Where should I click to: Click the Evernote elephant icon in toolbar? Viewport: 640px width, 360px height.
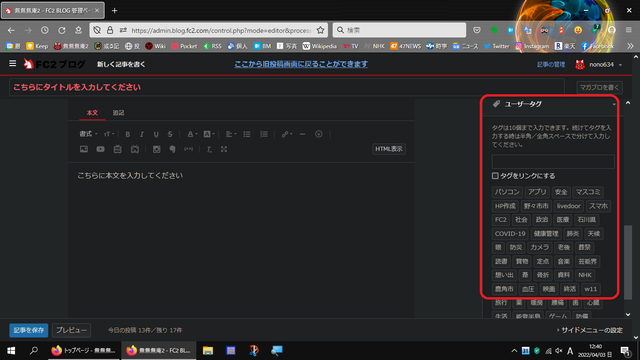[172, 149]
